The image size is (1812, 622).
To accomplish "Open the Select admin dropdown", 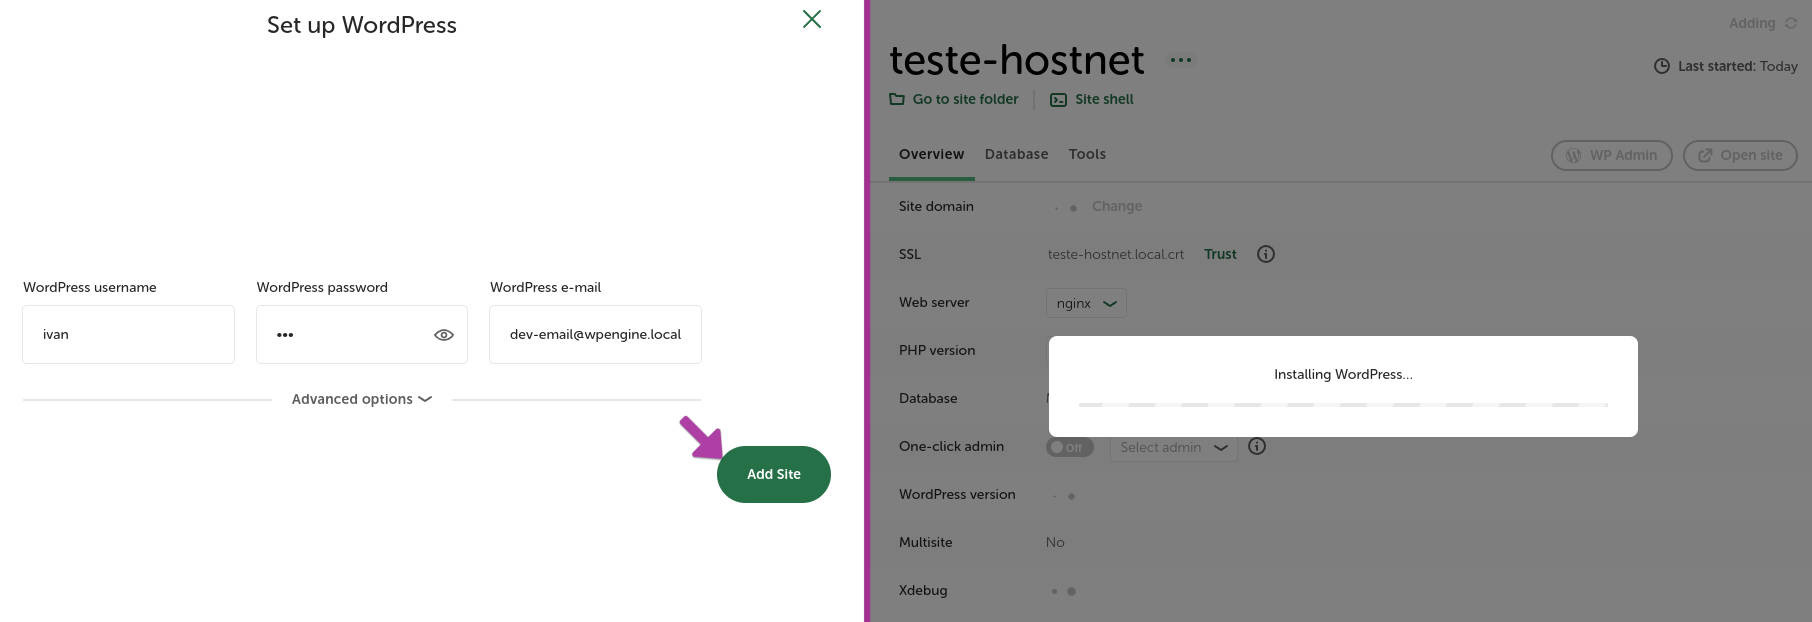I will (1174, 447).
